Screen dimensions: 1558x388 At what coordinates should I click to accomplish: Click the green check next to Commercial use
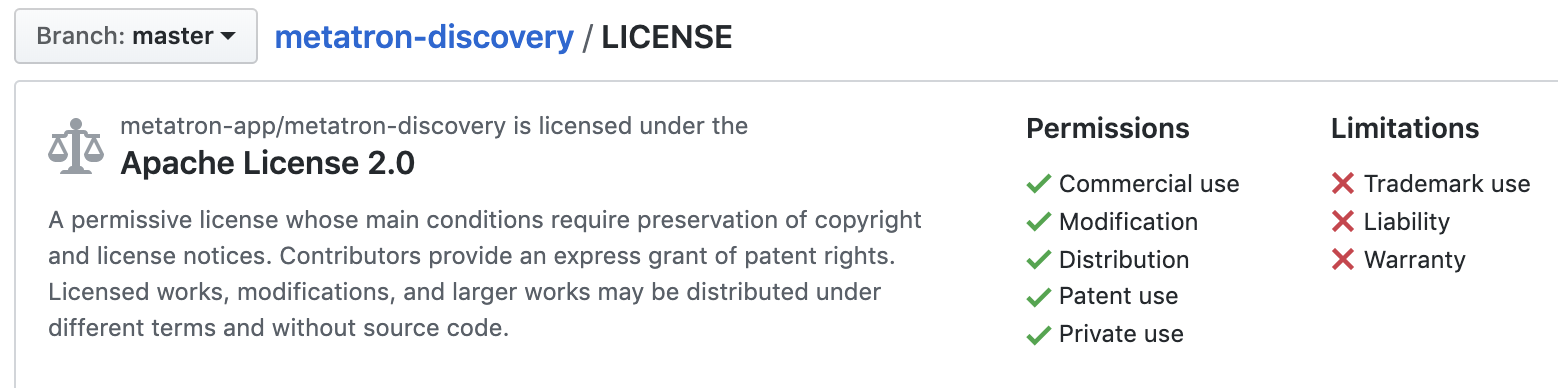click(1039, 184)
